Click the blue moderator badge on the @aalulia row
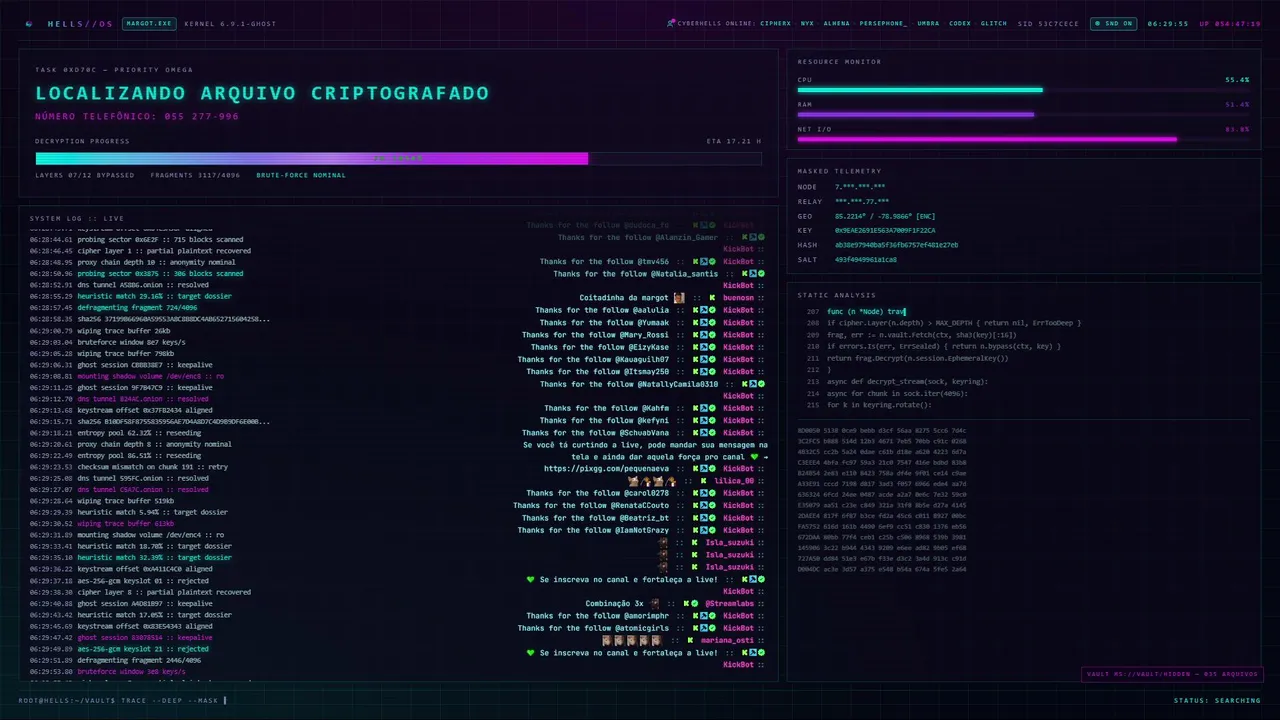This screenshot has height=720, width=1280. tap(703, 310)
